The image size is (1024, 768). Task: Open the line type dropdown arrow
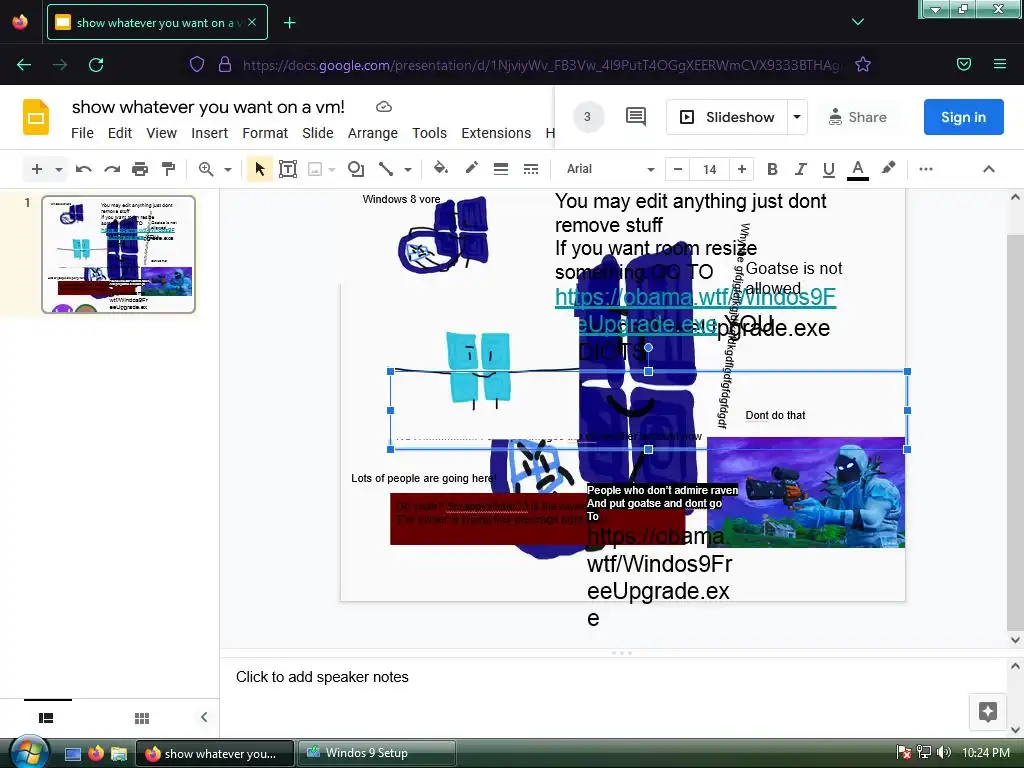[408, 169]
